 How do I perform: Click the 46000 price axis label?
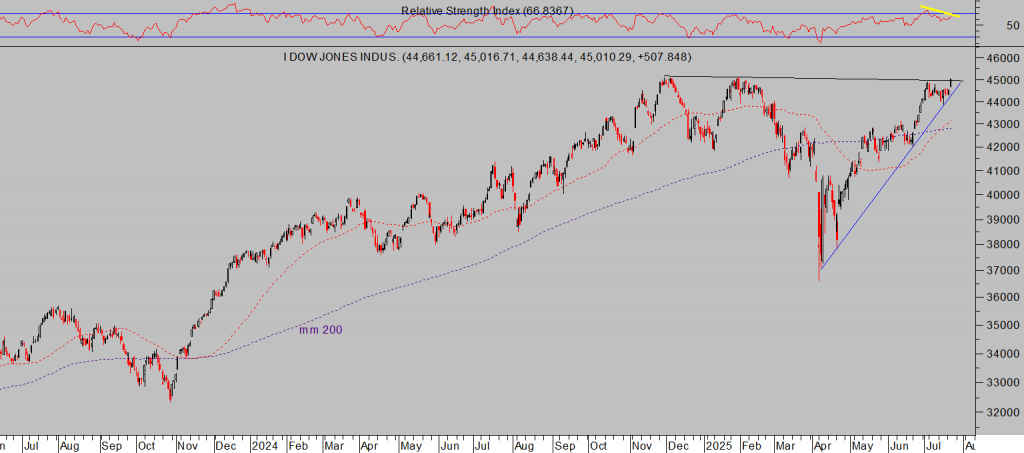pyautogui.click(x=1001, y=58)
